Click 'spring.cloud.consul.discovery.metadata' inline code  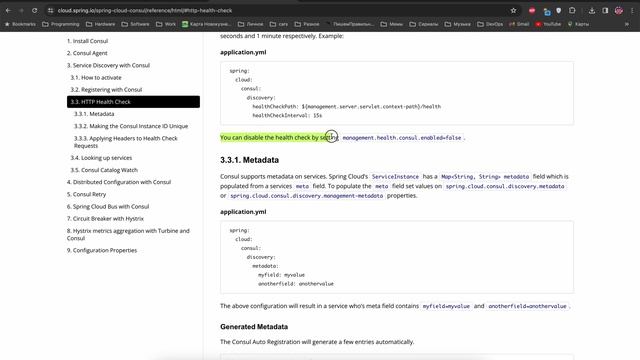coord(505,186)
